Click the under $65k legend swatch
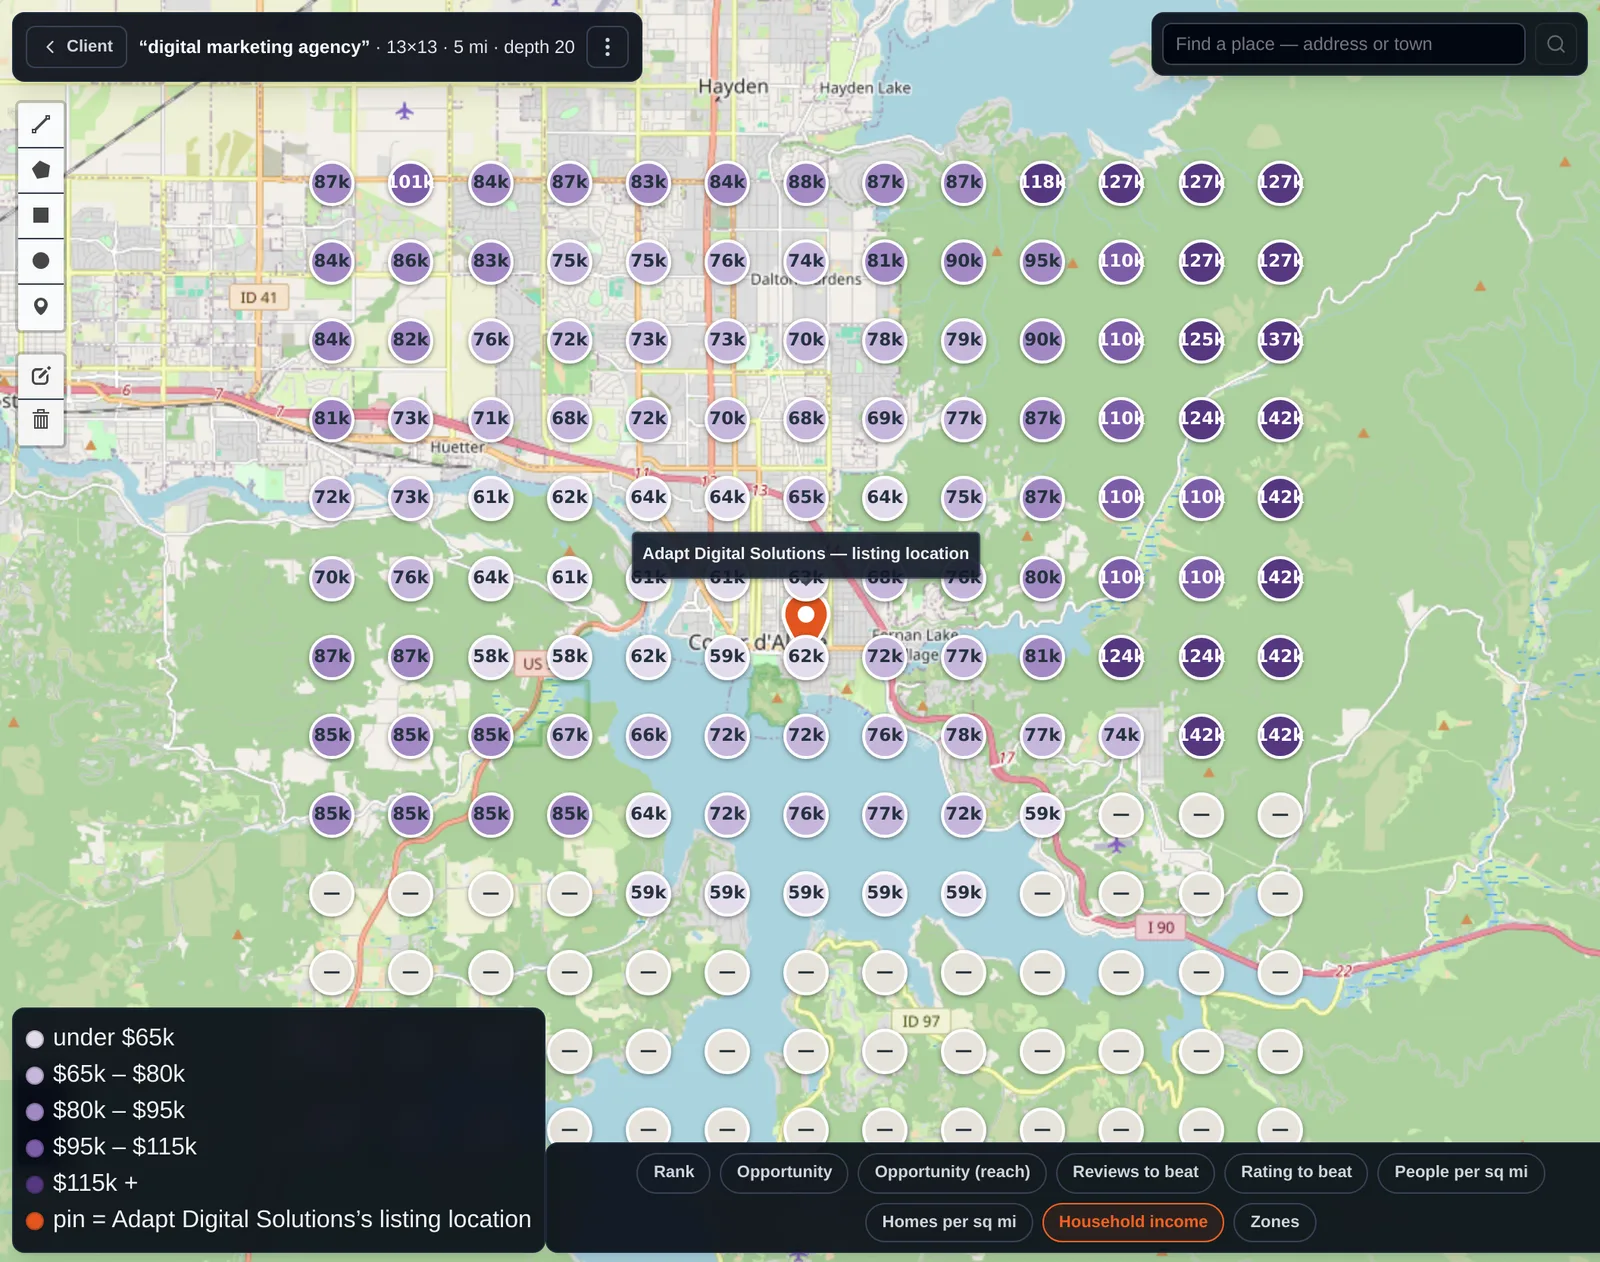The height and width of the screenshot is (1262, 1600). coord(35,1039)
